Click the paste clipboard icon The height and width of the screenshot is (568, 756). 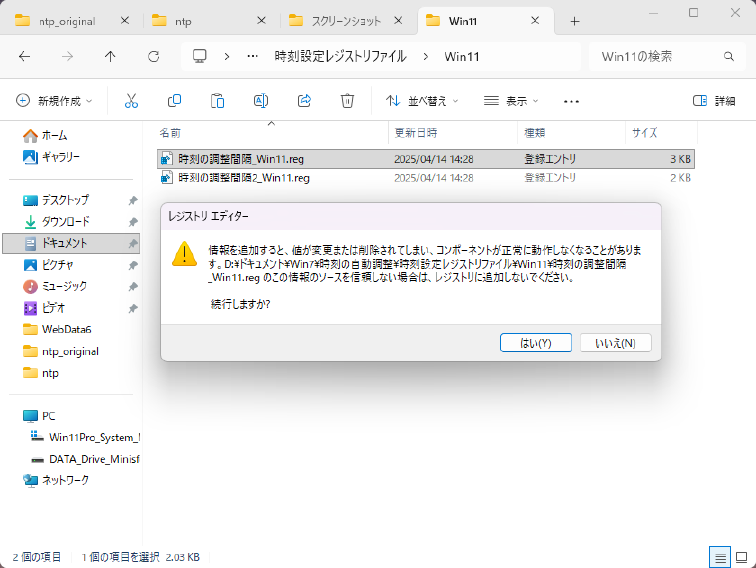[217, 101]
